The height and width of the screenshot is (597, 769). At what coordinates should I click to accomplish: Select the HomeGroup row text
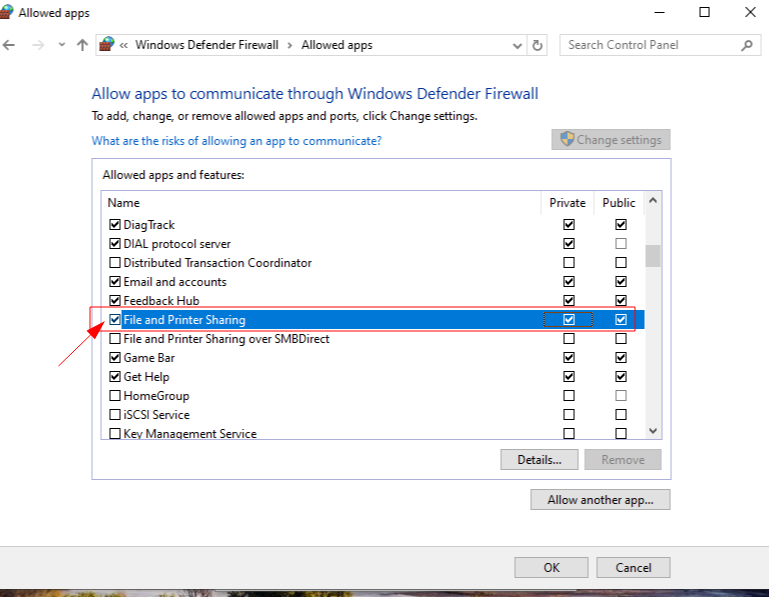[156, 396]
